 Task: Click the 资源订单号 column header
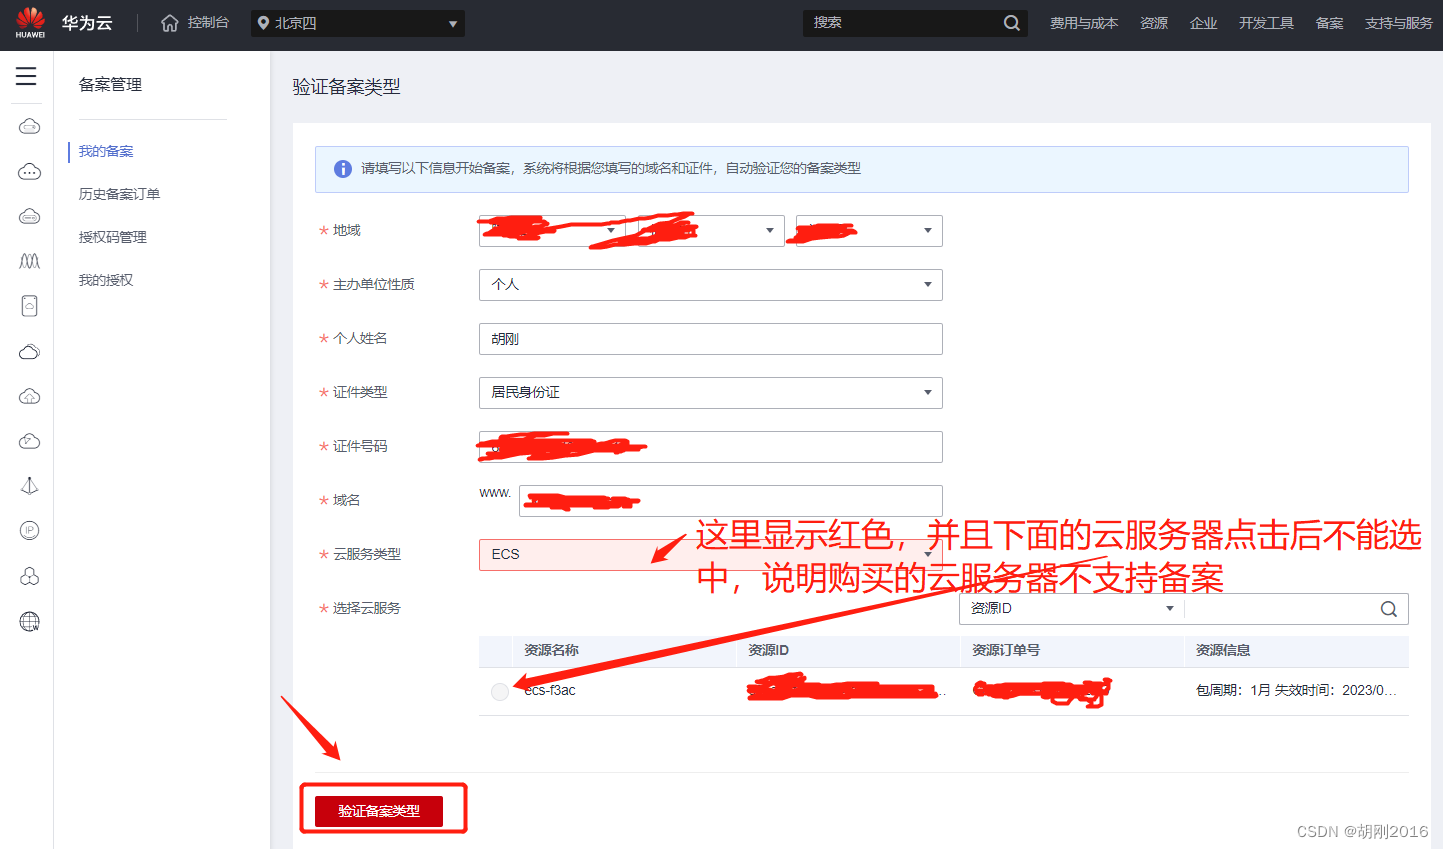pos(1006,650)
